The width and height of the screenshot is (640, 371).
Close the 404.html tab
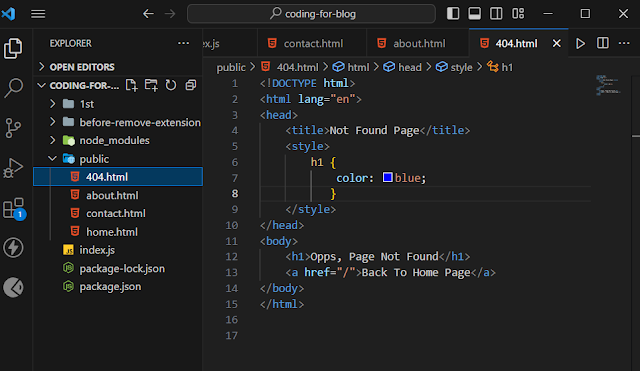[x=556, y=43]
